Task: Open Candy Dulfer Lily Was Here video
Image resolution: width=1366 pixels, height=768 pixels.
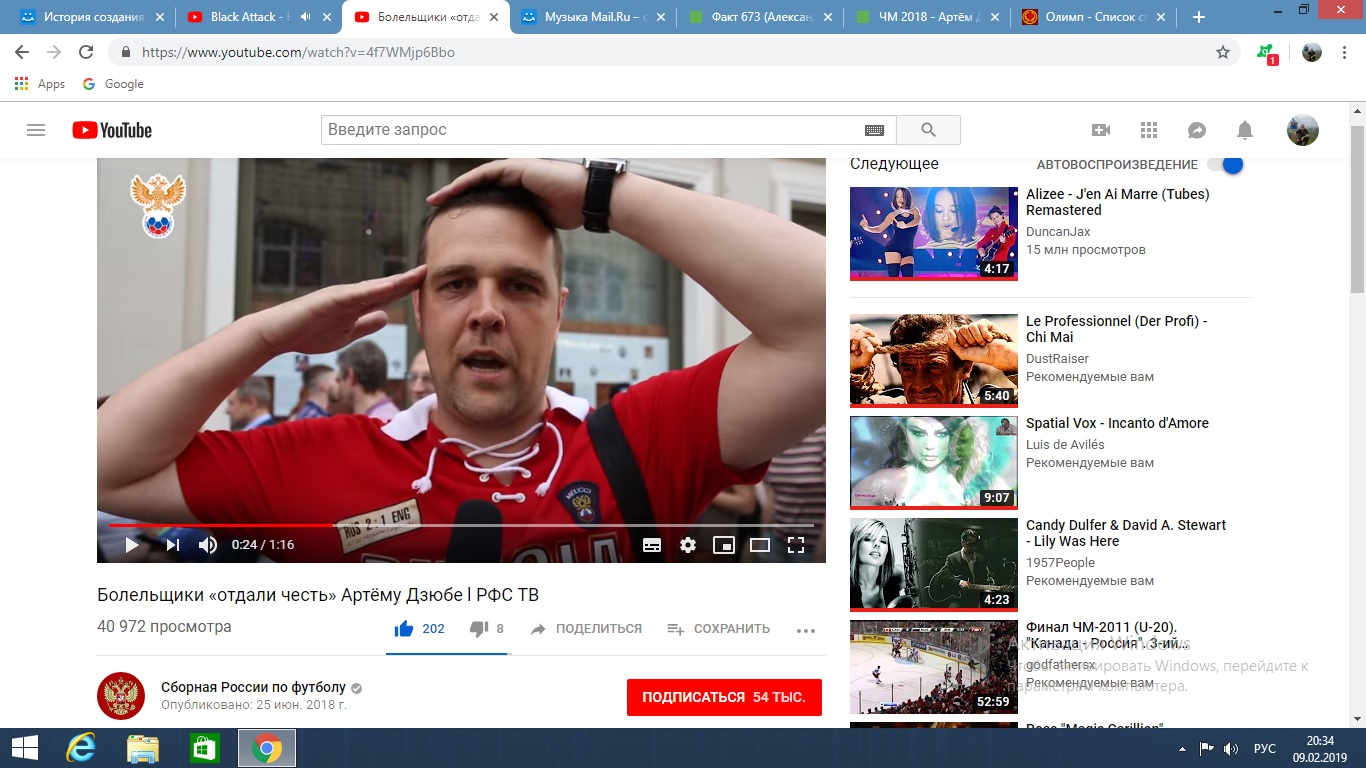Action: [x=1125, y=533]
